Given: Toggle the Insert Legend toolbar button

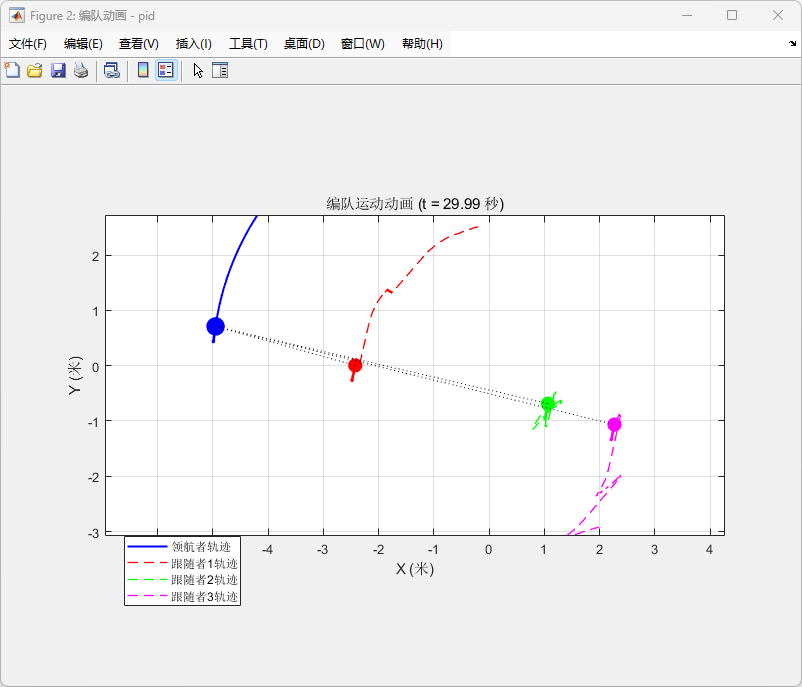Looking at the screenshot, I should tap(166, 70).
